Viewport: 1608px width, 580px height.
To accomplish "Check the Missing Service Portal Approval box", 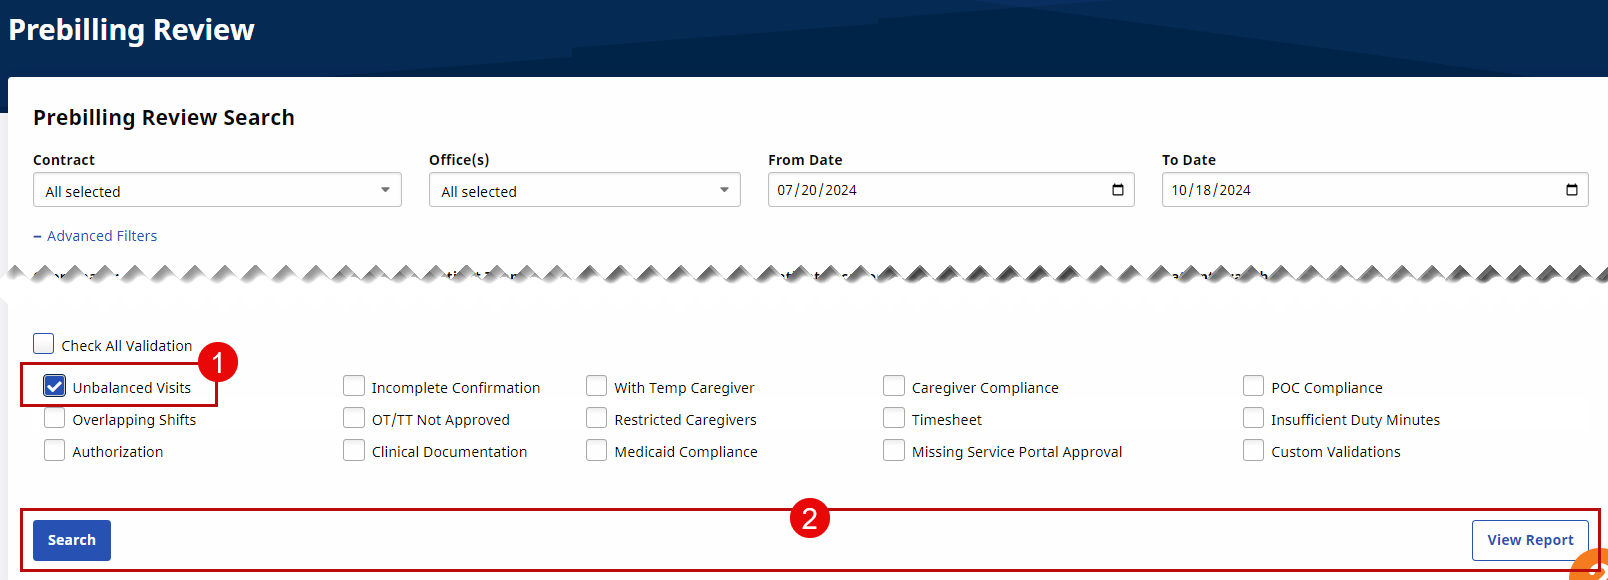I will 894,450.
